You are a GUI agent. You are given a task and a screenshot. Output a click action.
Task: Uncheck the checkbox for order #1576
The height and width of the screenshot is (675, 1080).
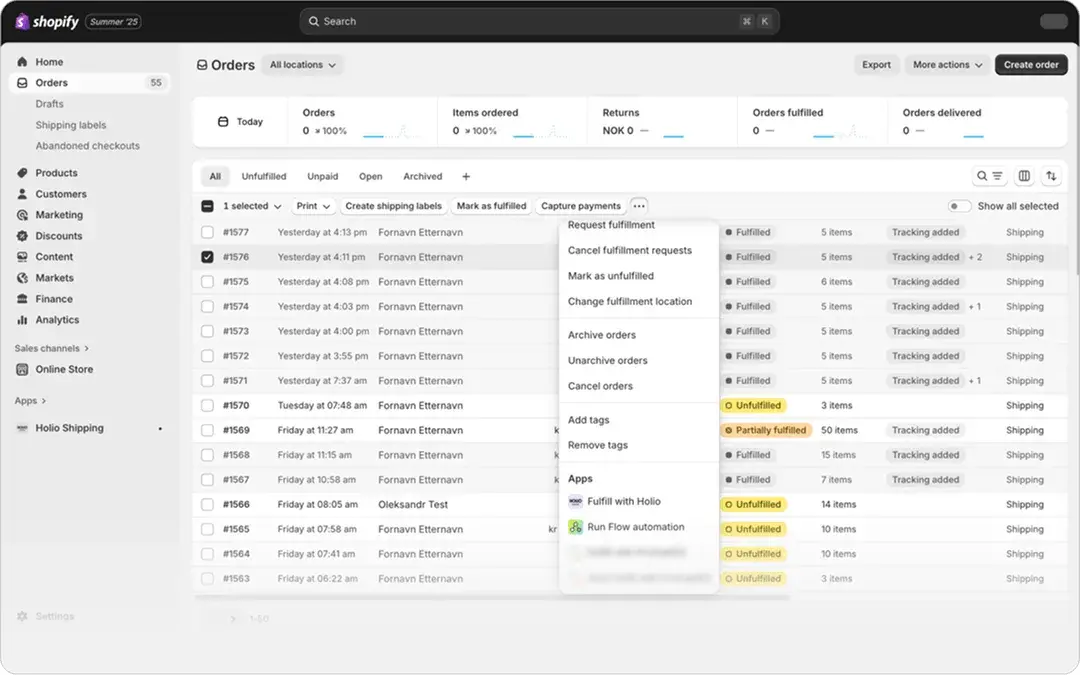coord(207,257)
